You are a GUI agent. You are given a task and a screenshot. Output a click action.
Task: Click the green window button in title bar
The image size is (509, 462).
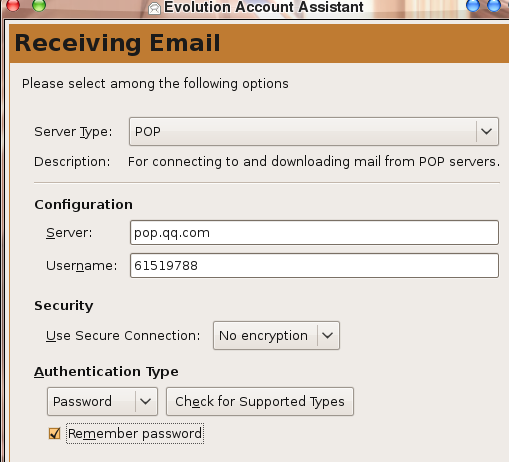click(39, 5)
